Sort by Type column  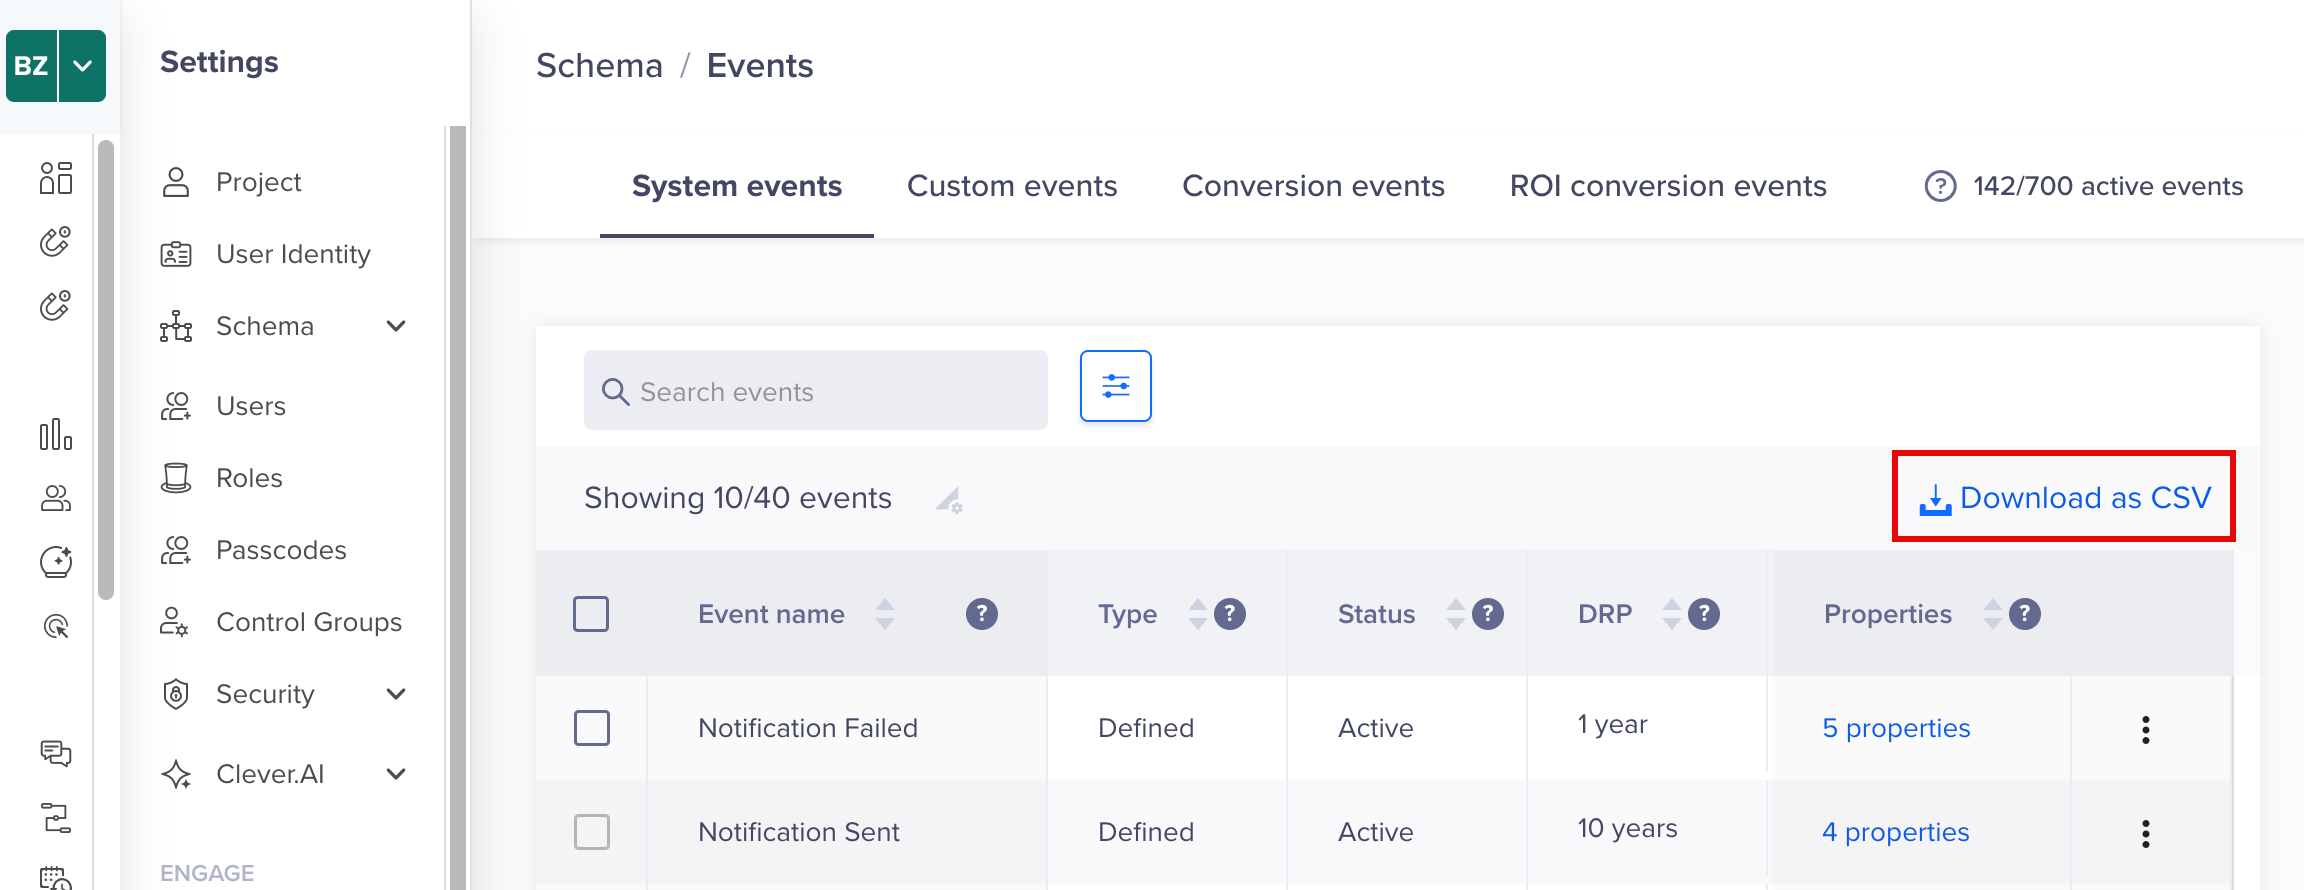pyautogui.click(x=1197, y=614)
